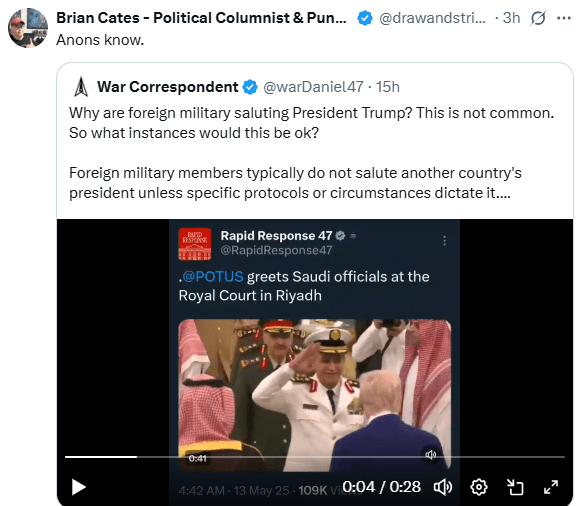
Task: Open Brian Cates' profile avatar
Action: click(28, 28)
